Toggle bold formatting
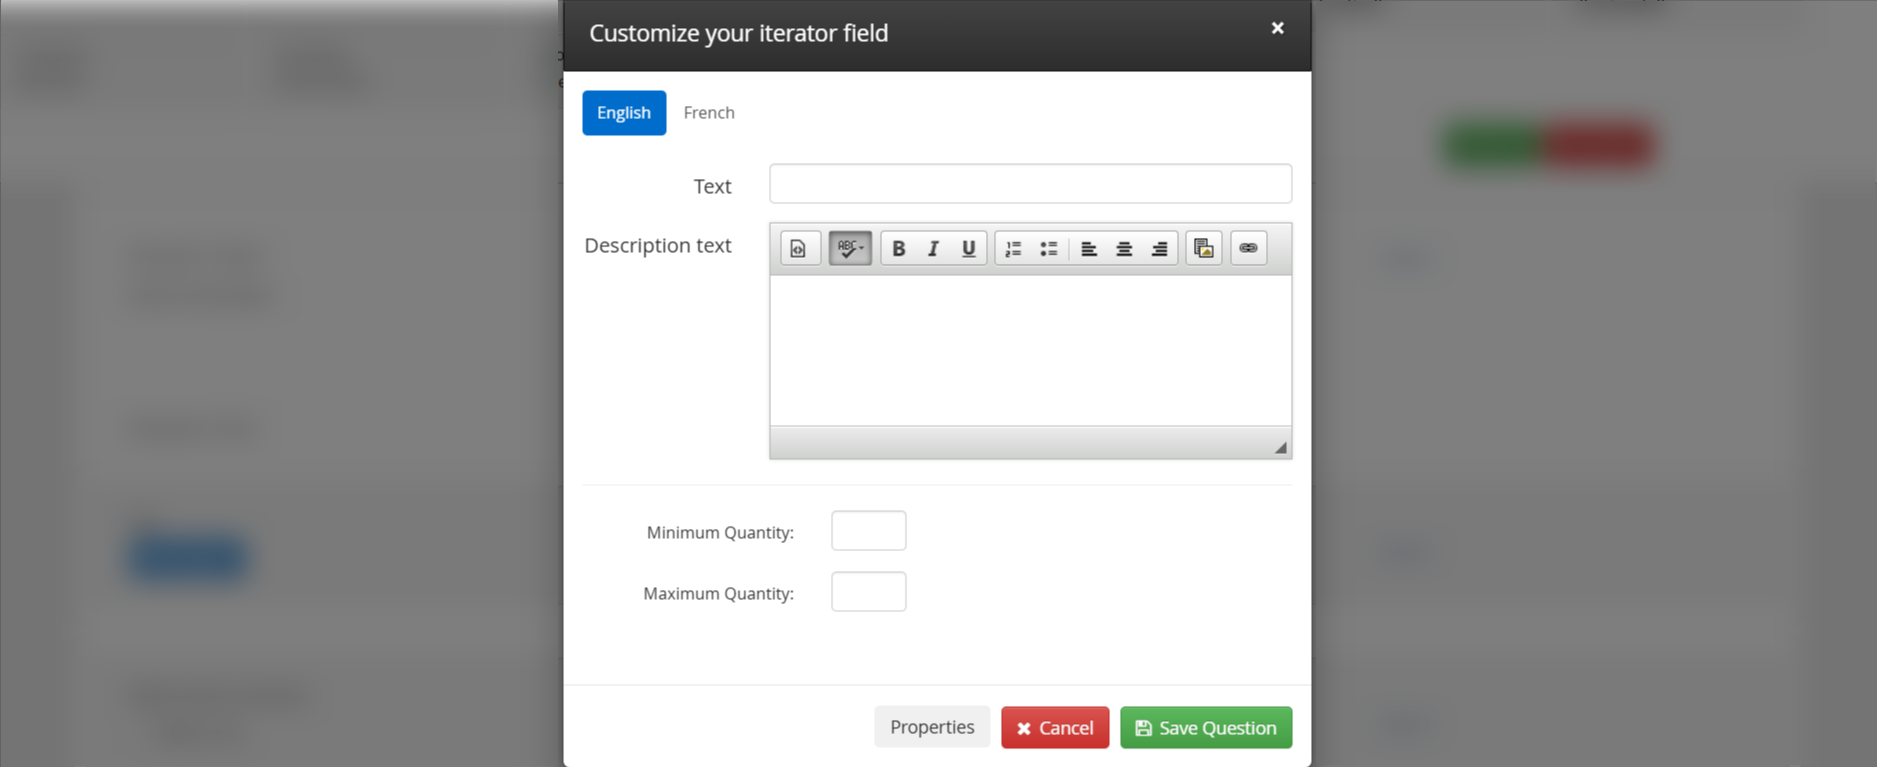The image size is (1877, 767). click(x=898, y=248)
